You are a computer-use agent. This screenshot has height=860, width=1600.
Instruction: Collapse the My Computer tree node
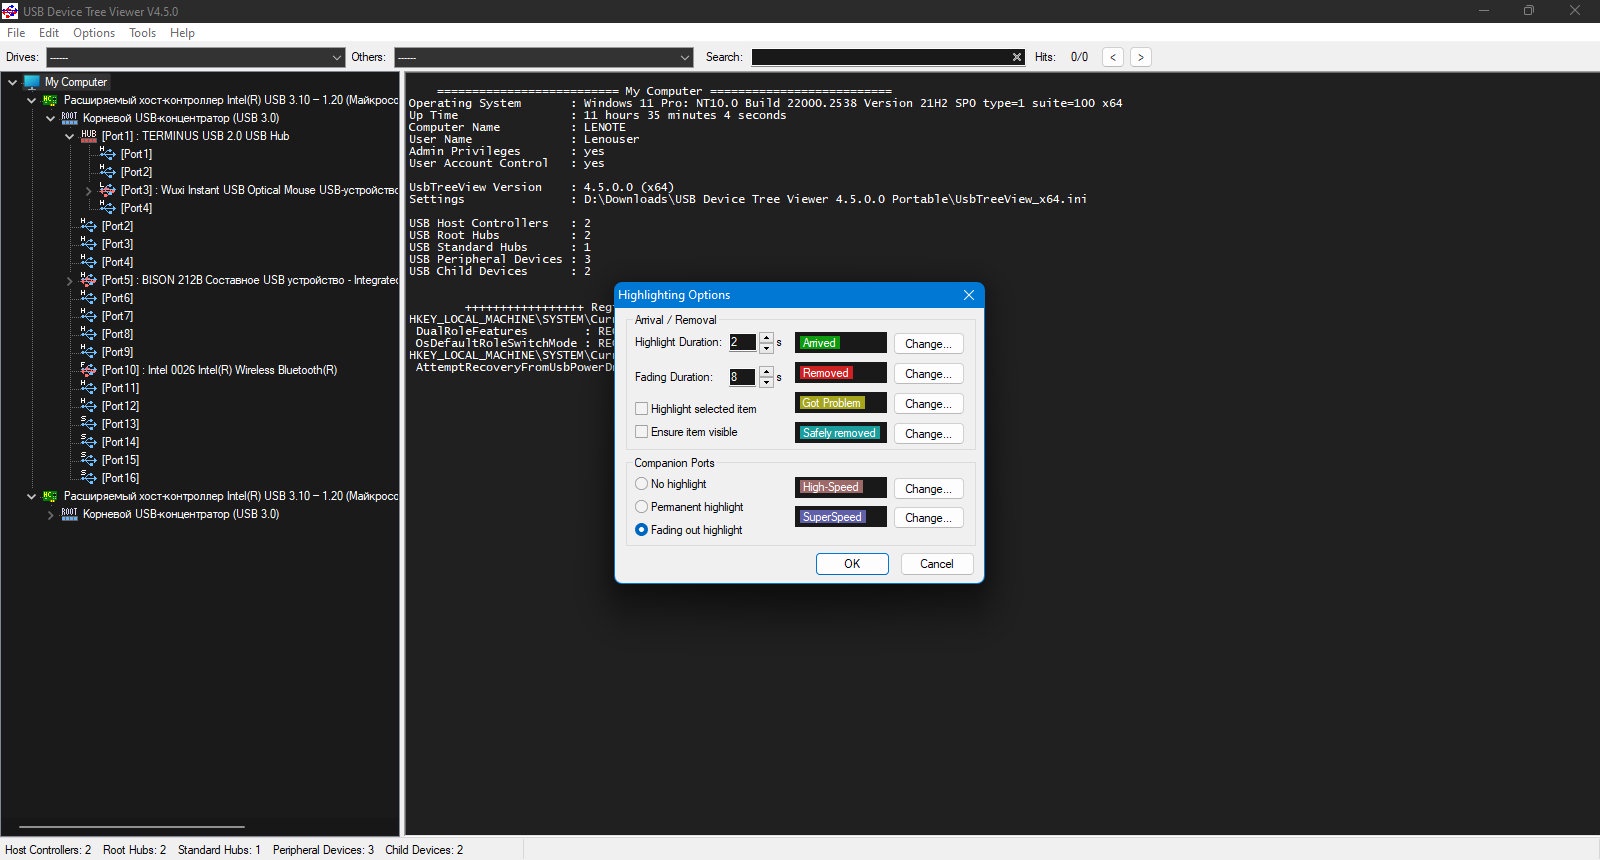point(12,82)
